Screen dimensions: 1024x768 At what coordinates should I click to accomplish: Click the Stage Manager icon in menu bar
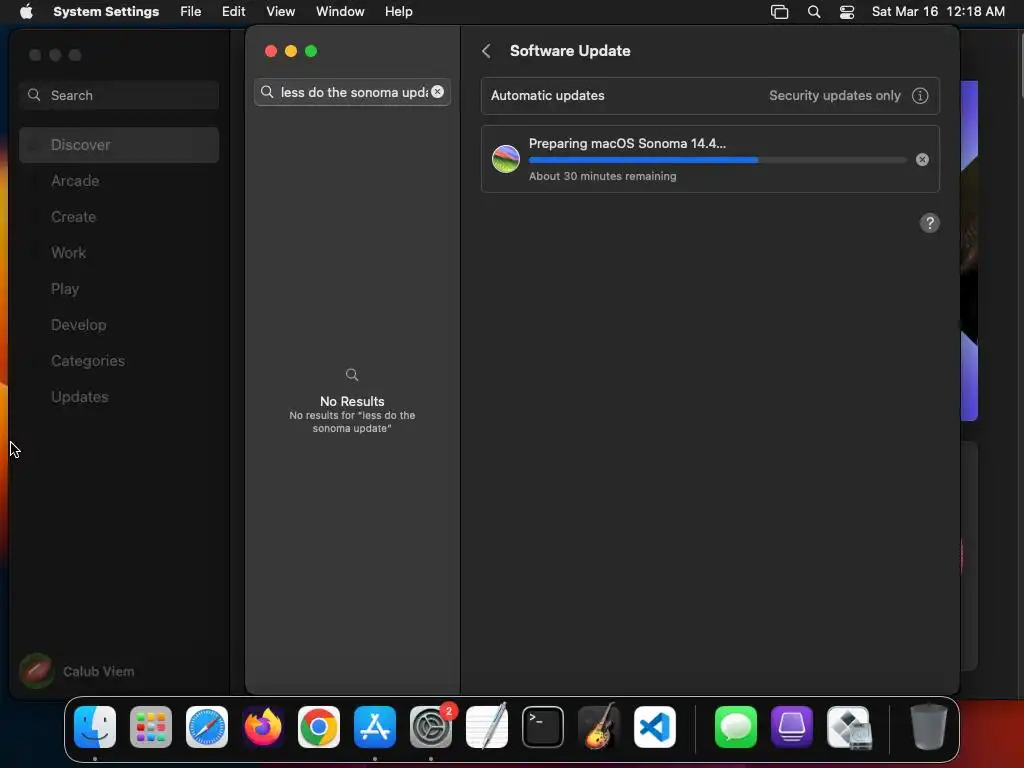[779, 12]
